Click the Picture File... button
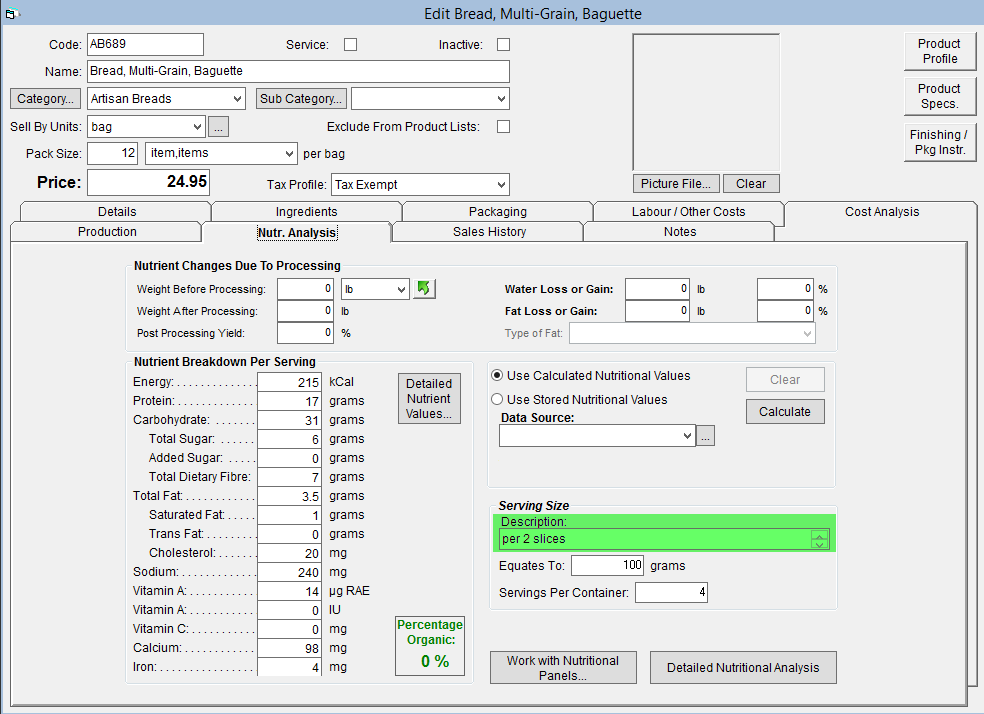Screen dimensions: 984x714 tap(676, 184)
